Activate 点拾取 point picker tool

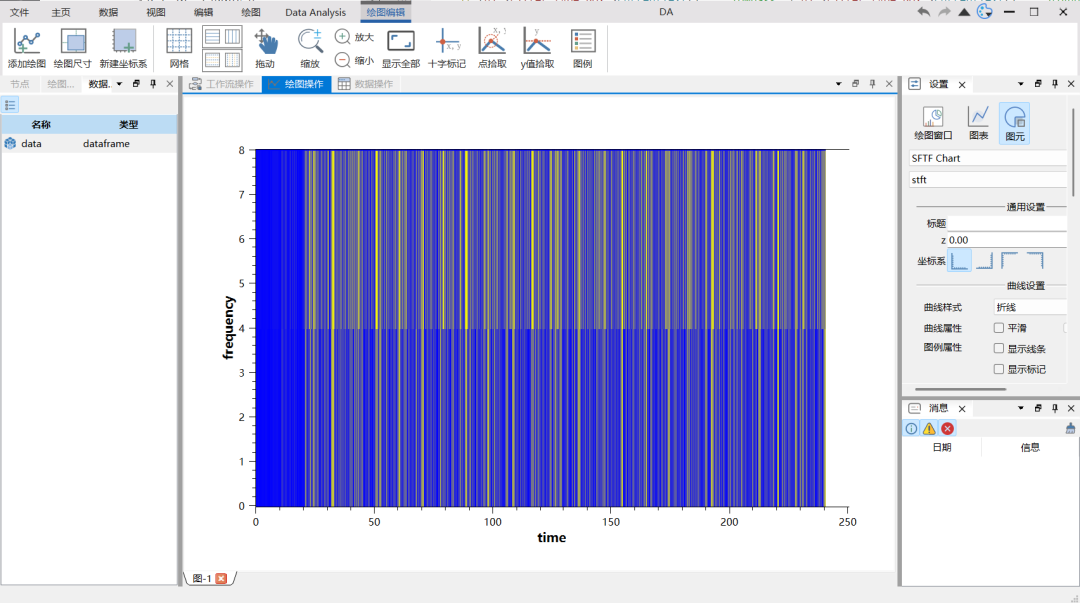click(492, 48)
